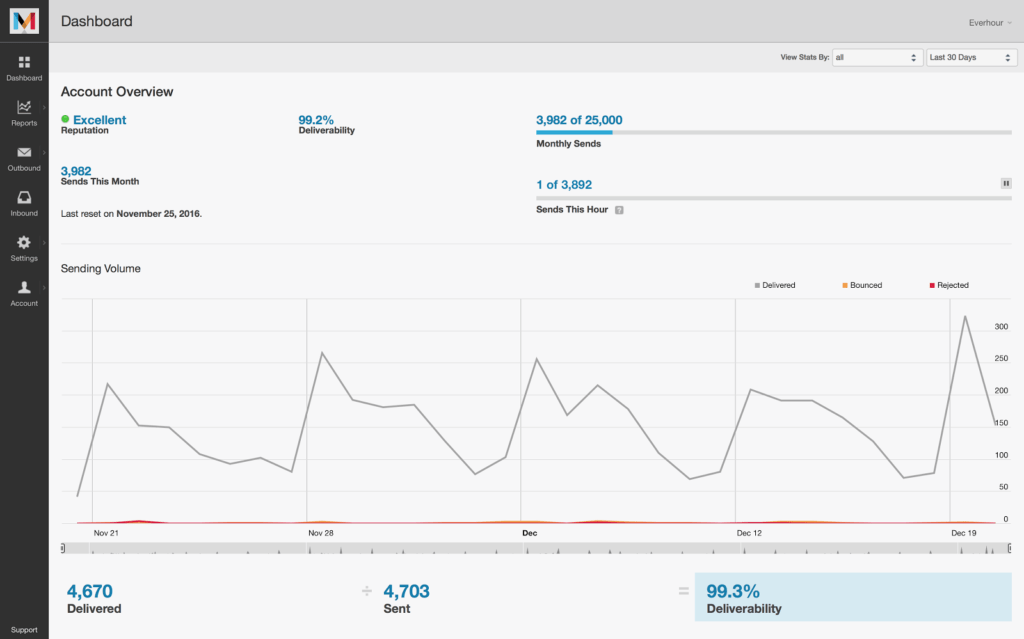1024x639 pixels.
Task: Click the Settings gear icon in the sidebar
Action: point(23,243)
